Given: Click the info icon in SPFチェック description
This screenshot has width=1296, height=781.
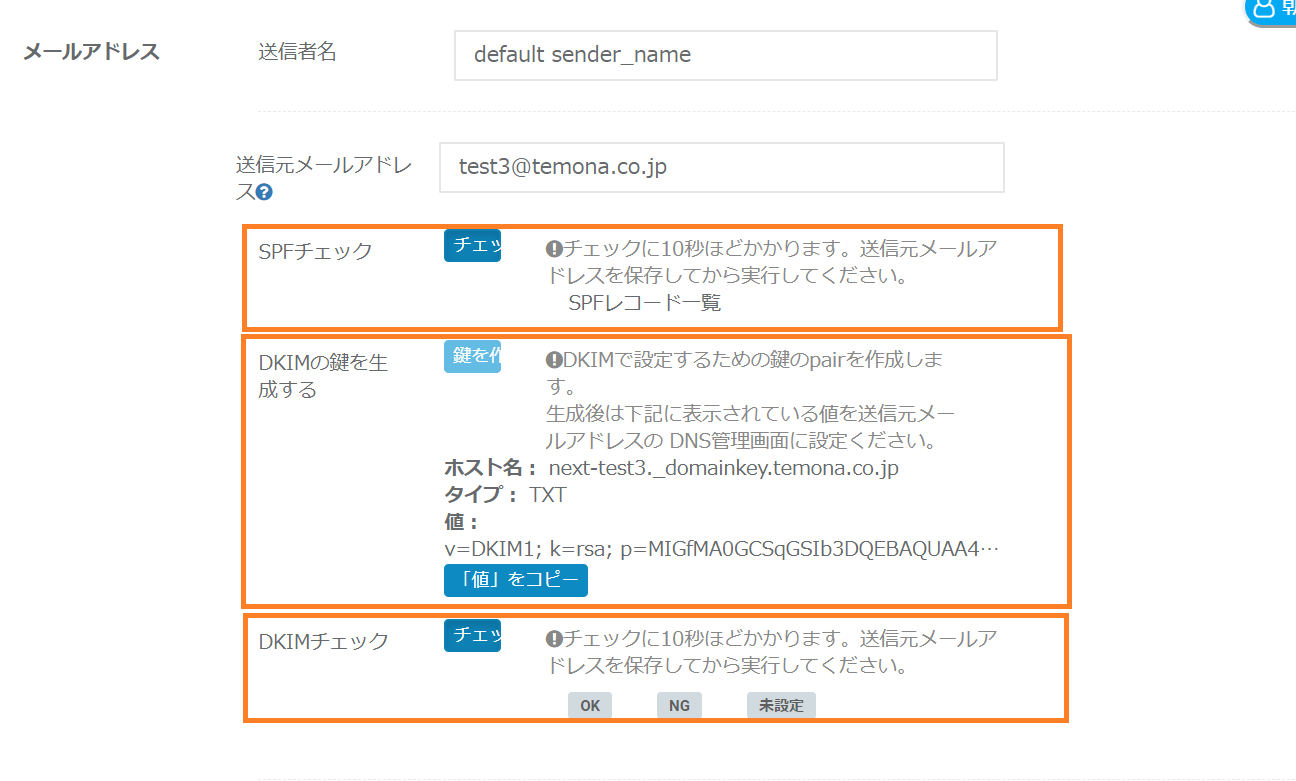Looking at the screenshot, I should click(553, 249).
